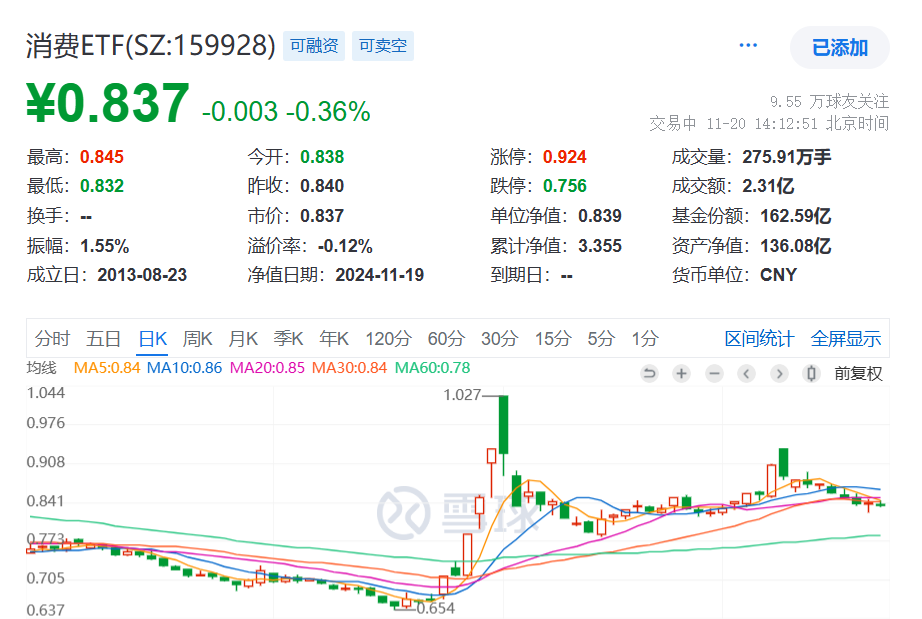The height and width of the screenshot is (619, 922).
Task: Click the 累计净值 value 3.355
Action: 600,246
